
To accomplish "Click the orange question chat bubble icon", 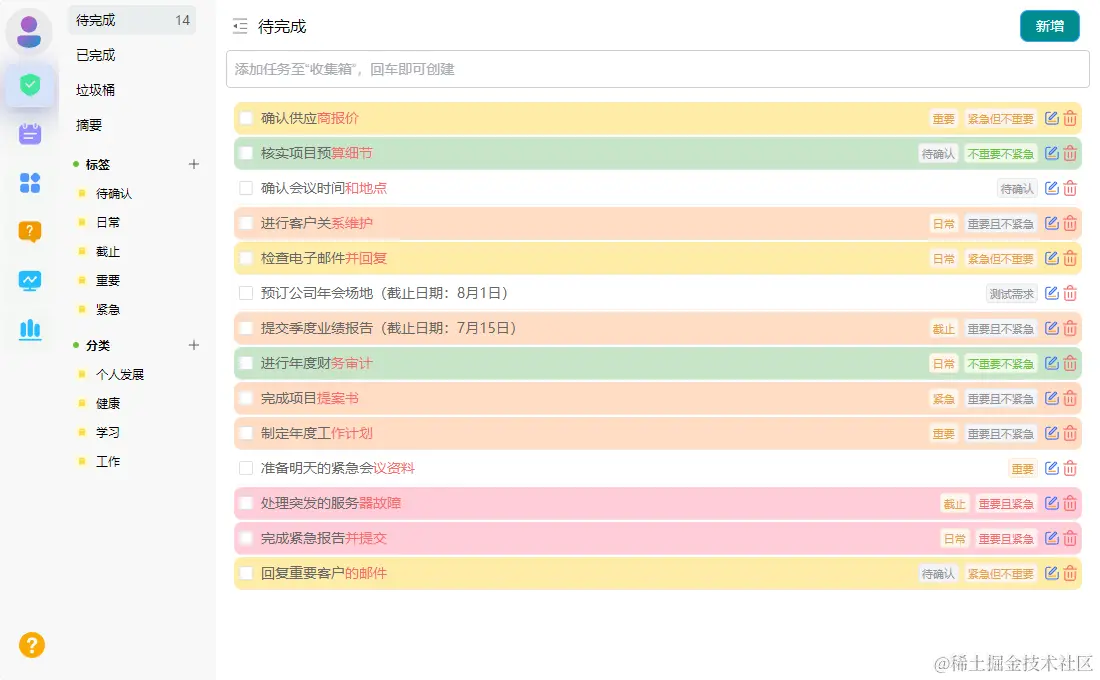I will (30, 232).
